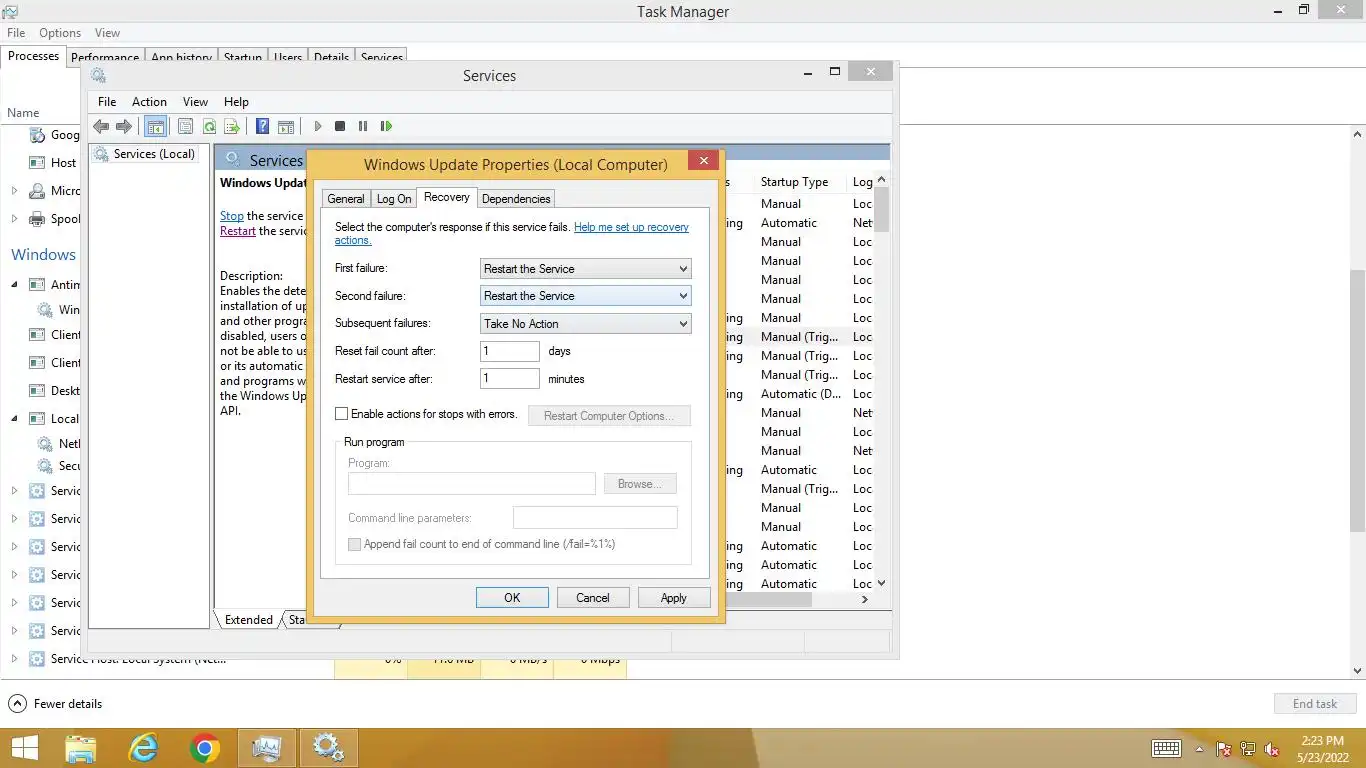Switch to the Log On tab
Image resolution: width=1366 pixels, height=768 pixels.
point(394,199)
